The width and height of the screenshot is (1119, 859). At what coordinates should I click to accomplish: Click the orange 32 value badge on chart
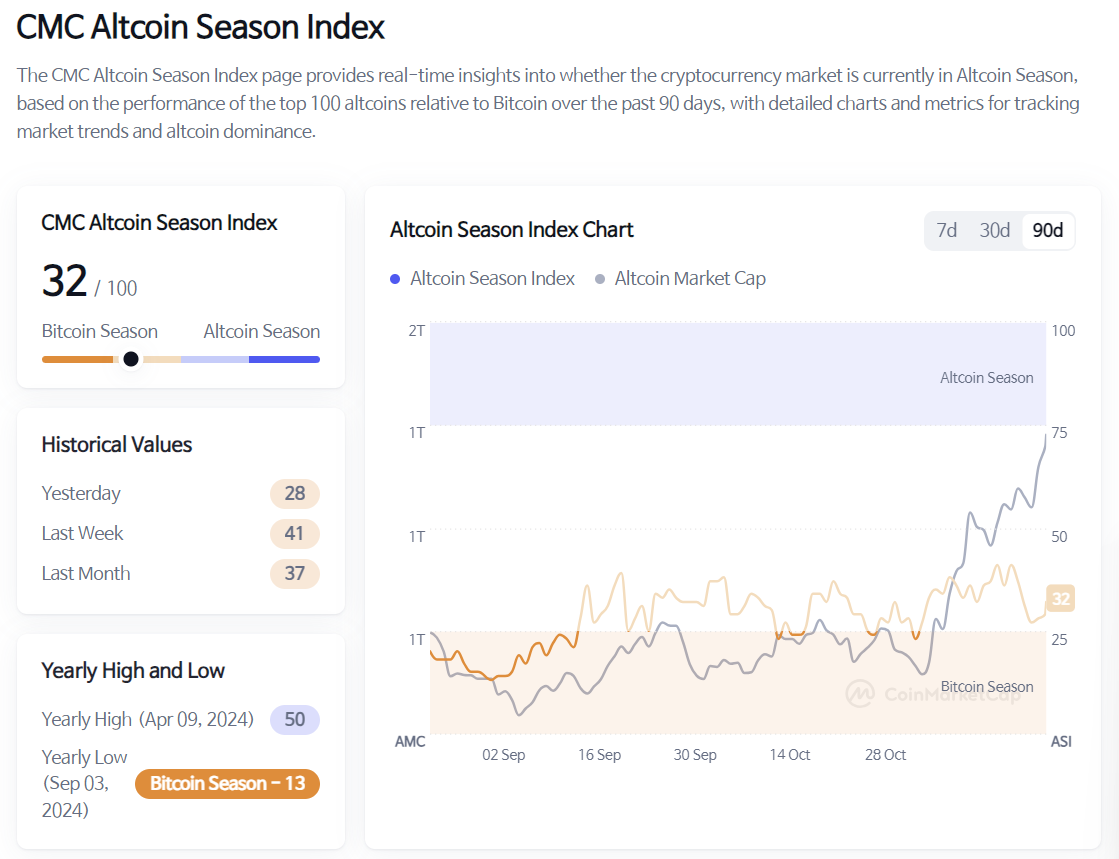1060,598
